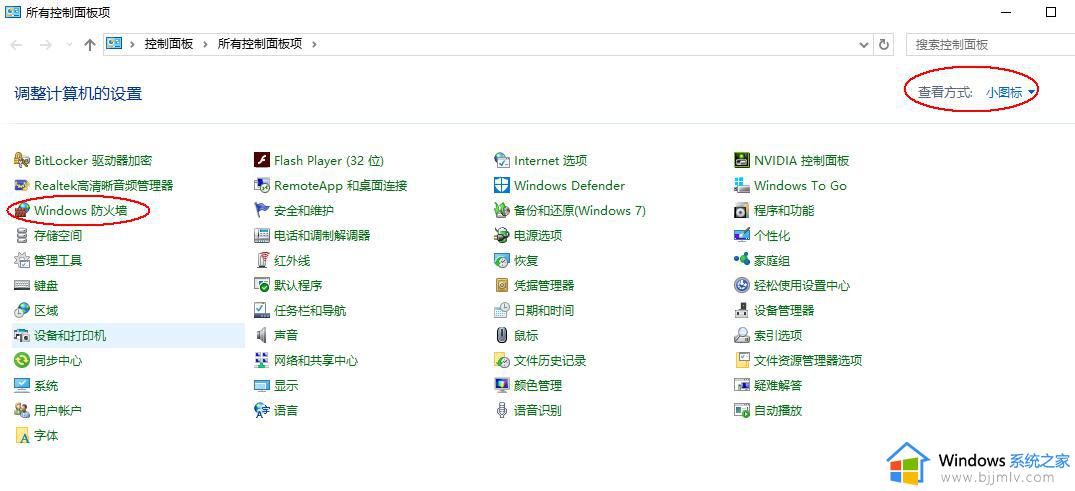Click the 电话和调制解调器 icon

(x=262, y=235)
